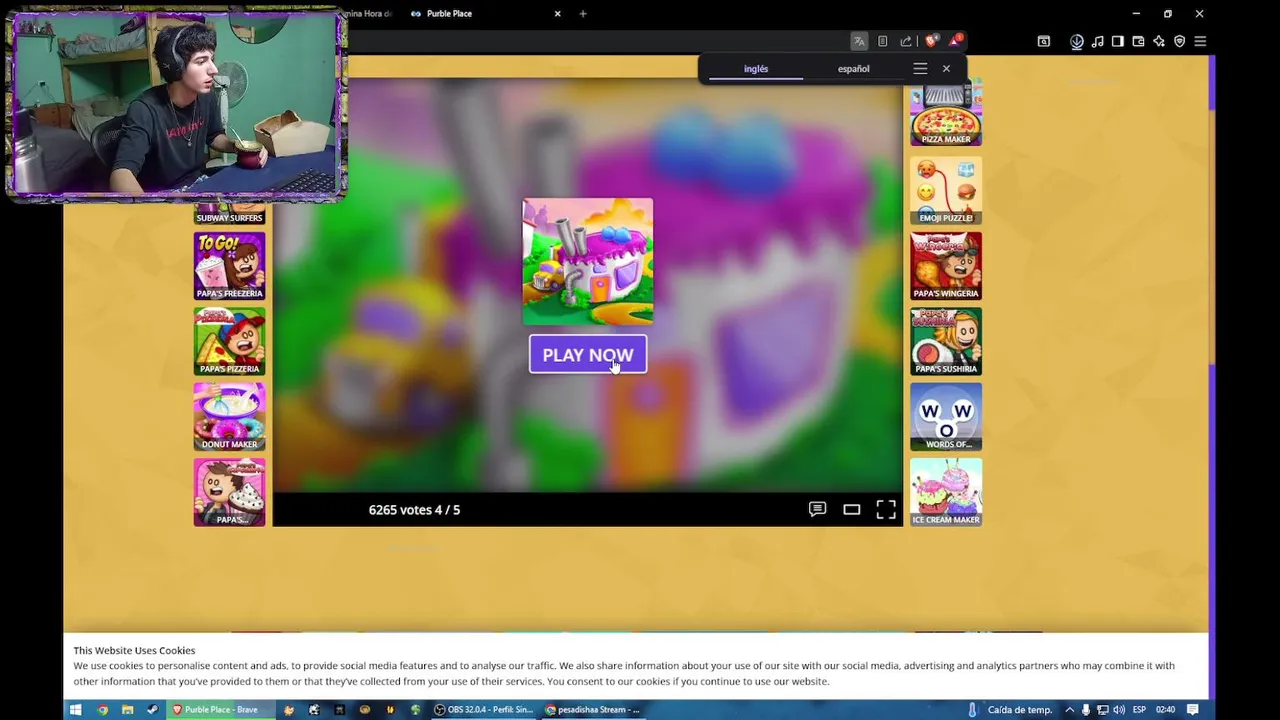1280x720 pixels.
Task: Open translate popup options menu
Action: click(920, 69)
